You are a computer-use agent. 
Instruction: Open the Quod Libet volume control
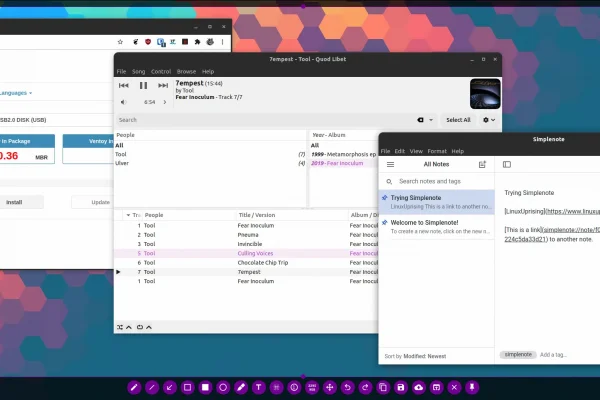coord(123,102)
